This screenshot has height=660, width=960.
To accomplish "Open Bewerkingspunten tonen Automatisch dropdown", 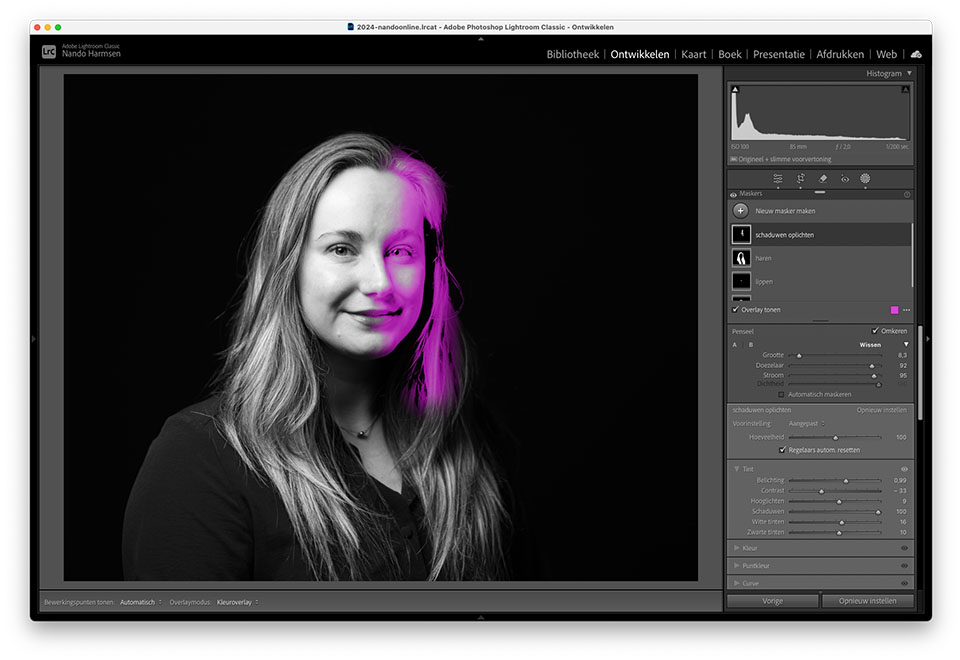I will [x=141, y=602].
